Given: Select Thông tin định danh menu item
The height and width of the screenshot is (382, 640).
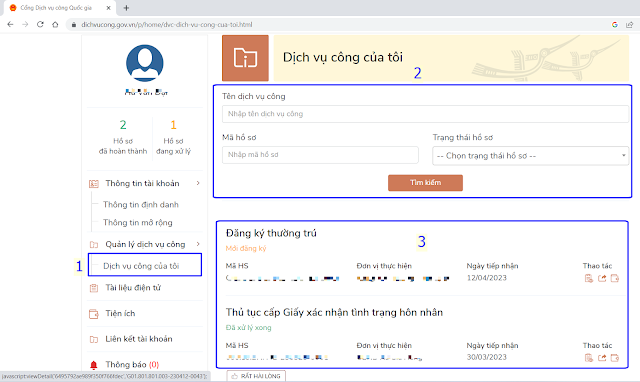Looking at the screenshot, I should 141,204.
